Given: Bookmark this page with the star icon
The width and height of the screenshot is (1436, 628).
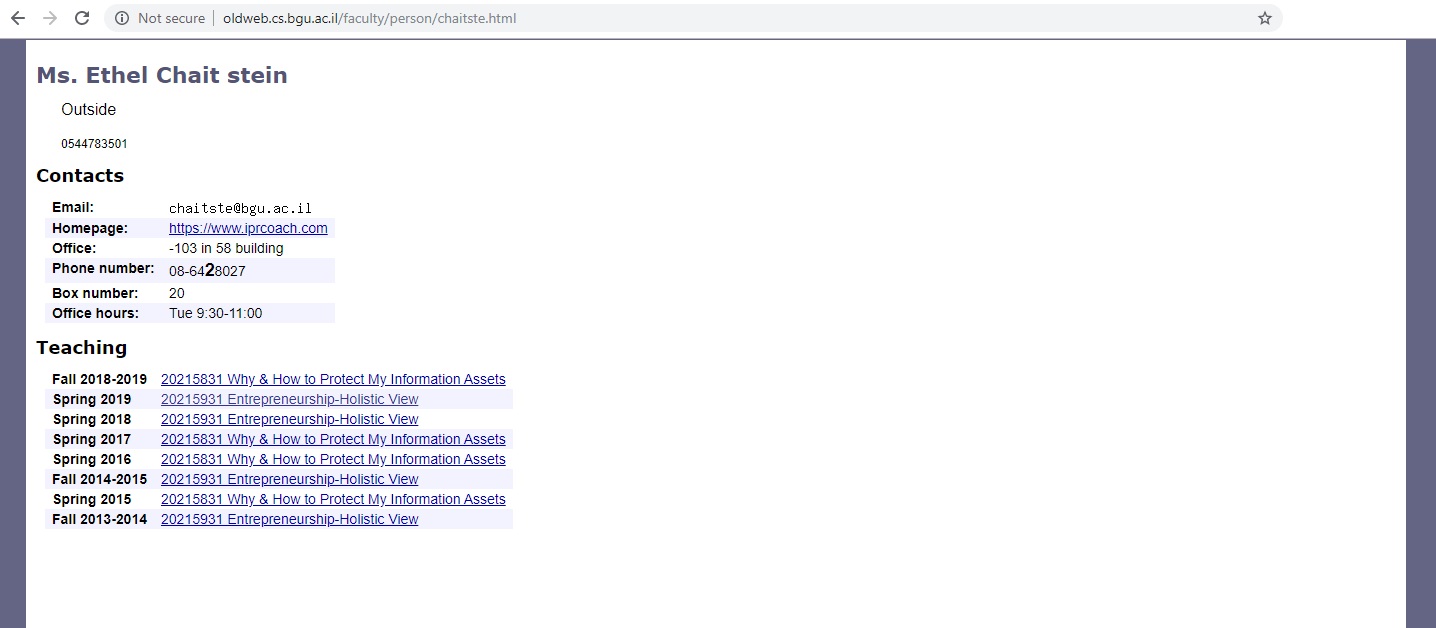Looking at the screenshot, I should (1264, 18).
